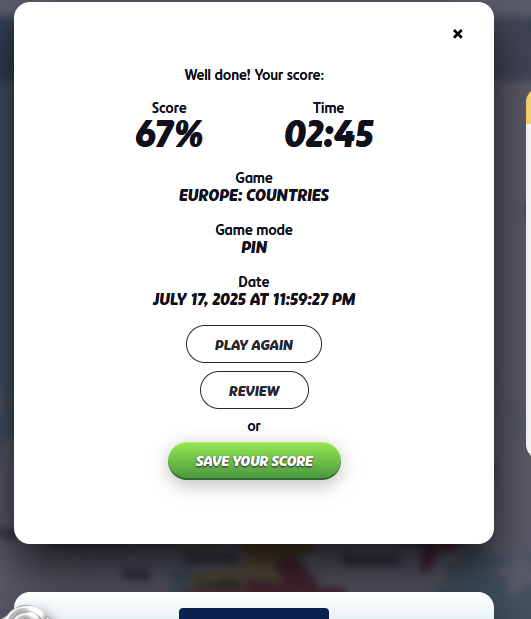The image size is (531, 619).
Task: Click the Play Again button
Action: tap(254, 344)
